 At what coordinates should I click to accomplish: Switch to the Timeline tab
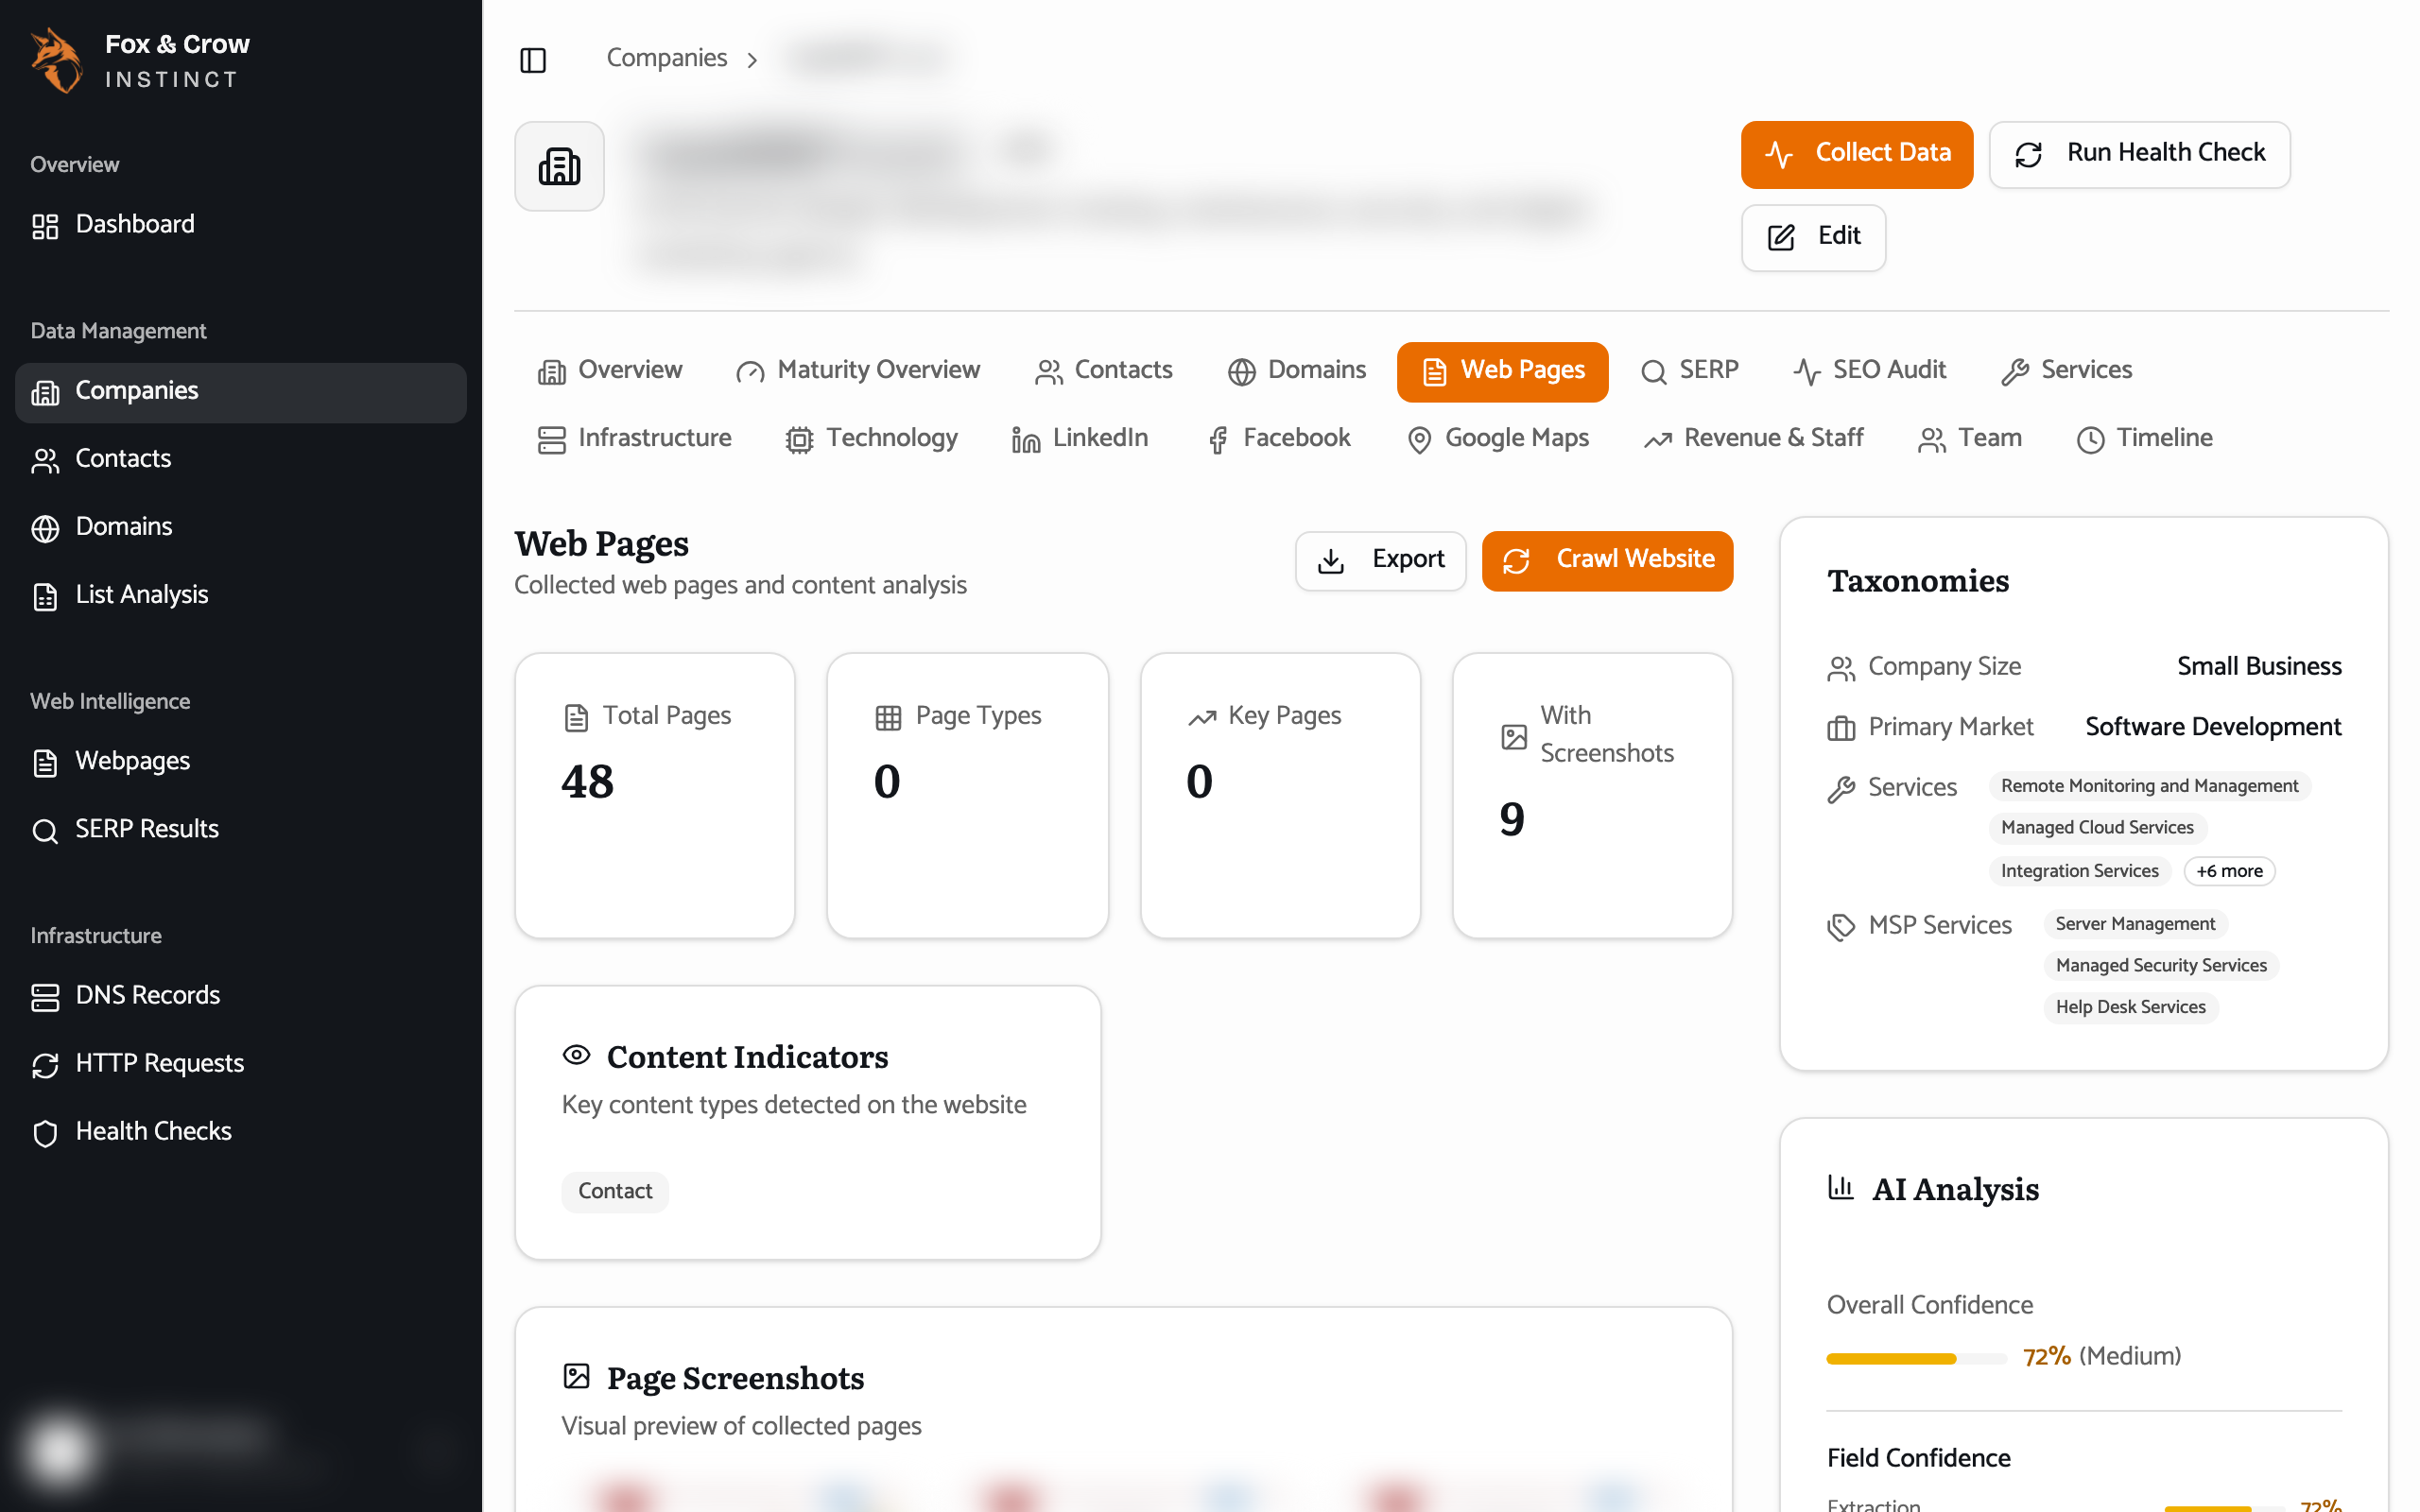click(2144, 439)
